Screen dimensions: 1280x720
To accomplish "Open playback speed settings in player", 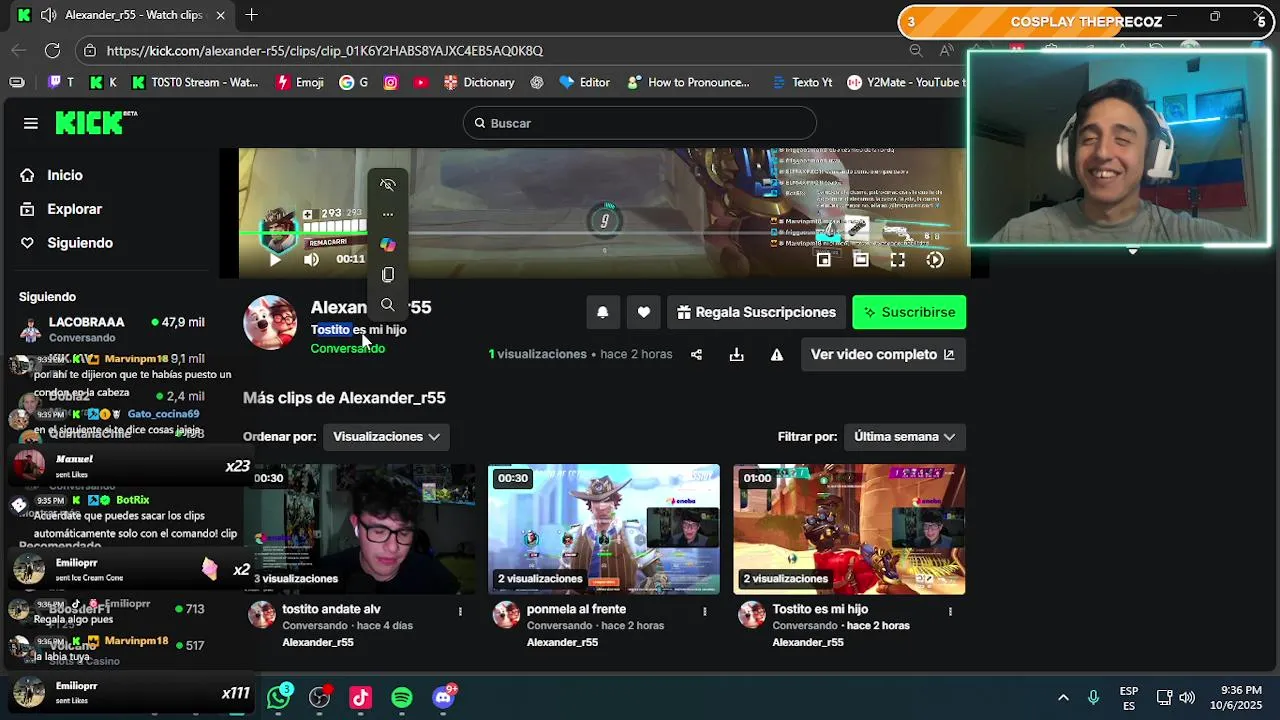I will (935, 260).
